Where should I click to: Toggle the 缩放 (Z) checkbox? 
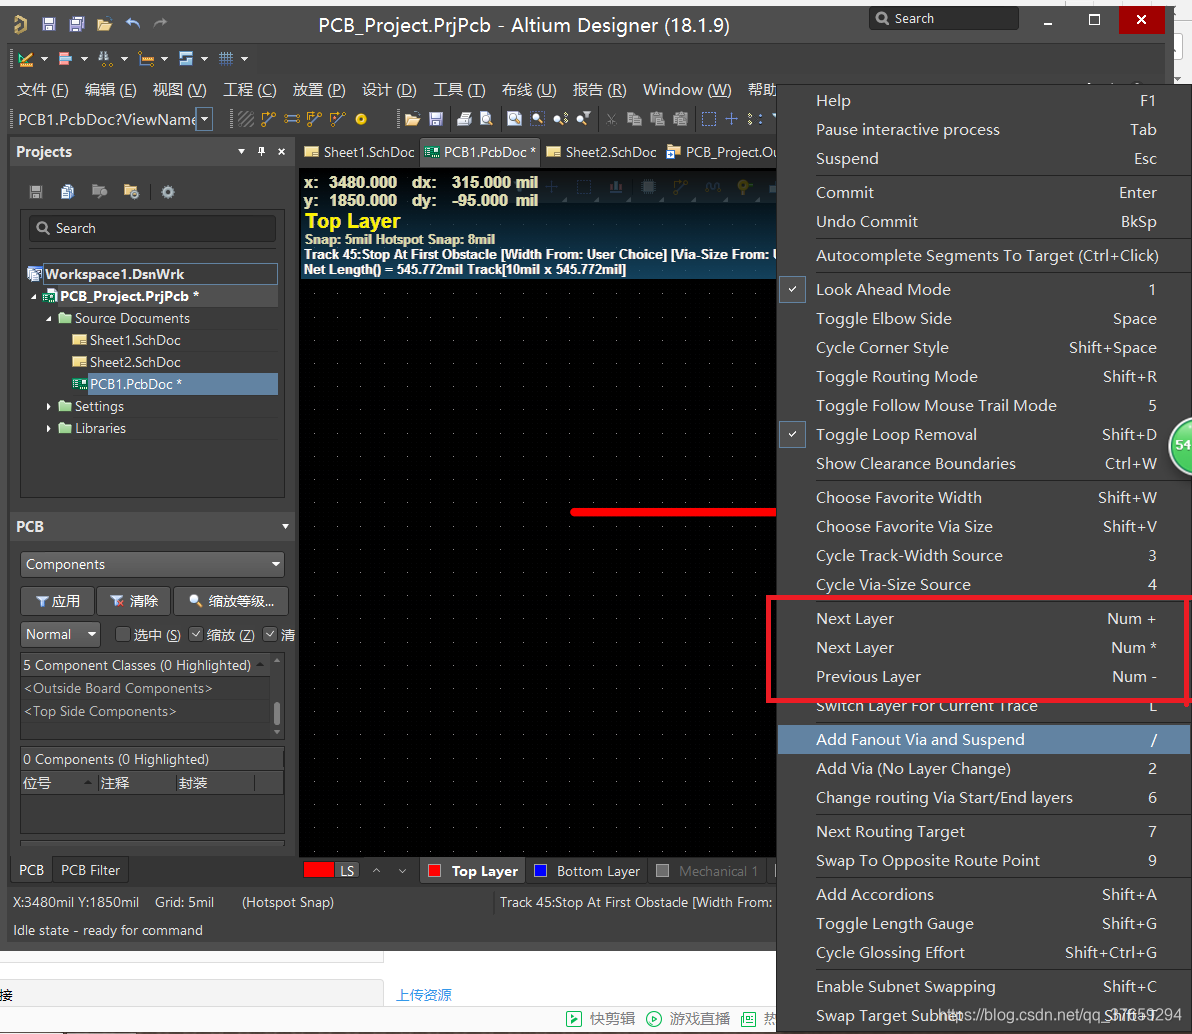195,634
